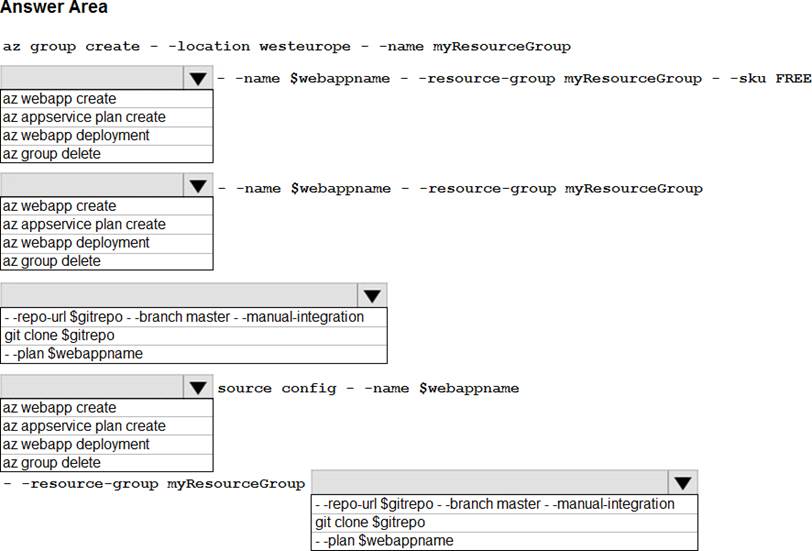
Task: Select 'az group delete' under the --sku FREE dropdown
Action: pos(52,154)
